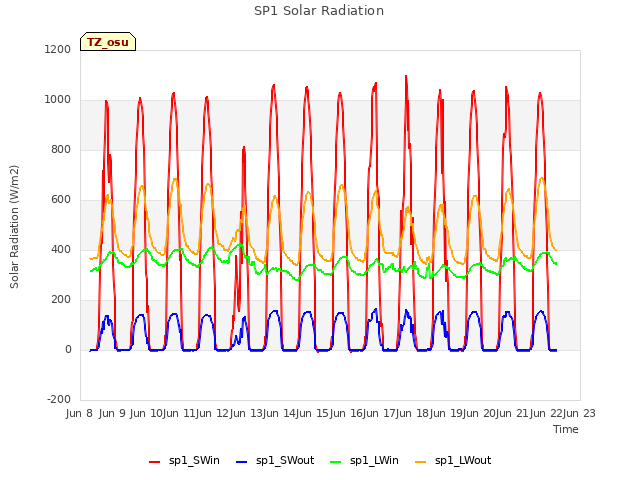Click orange sp1_LWout legend color marker

tap(420, 462)
